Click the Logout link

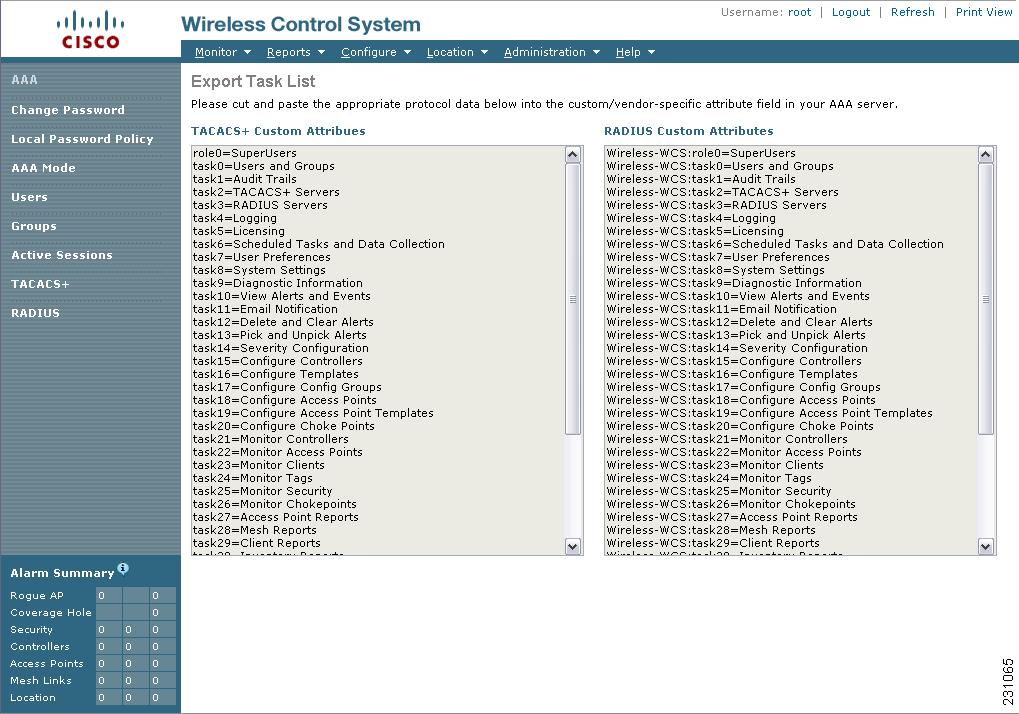coord(851,12)
